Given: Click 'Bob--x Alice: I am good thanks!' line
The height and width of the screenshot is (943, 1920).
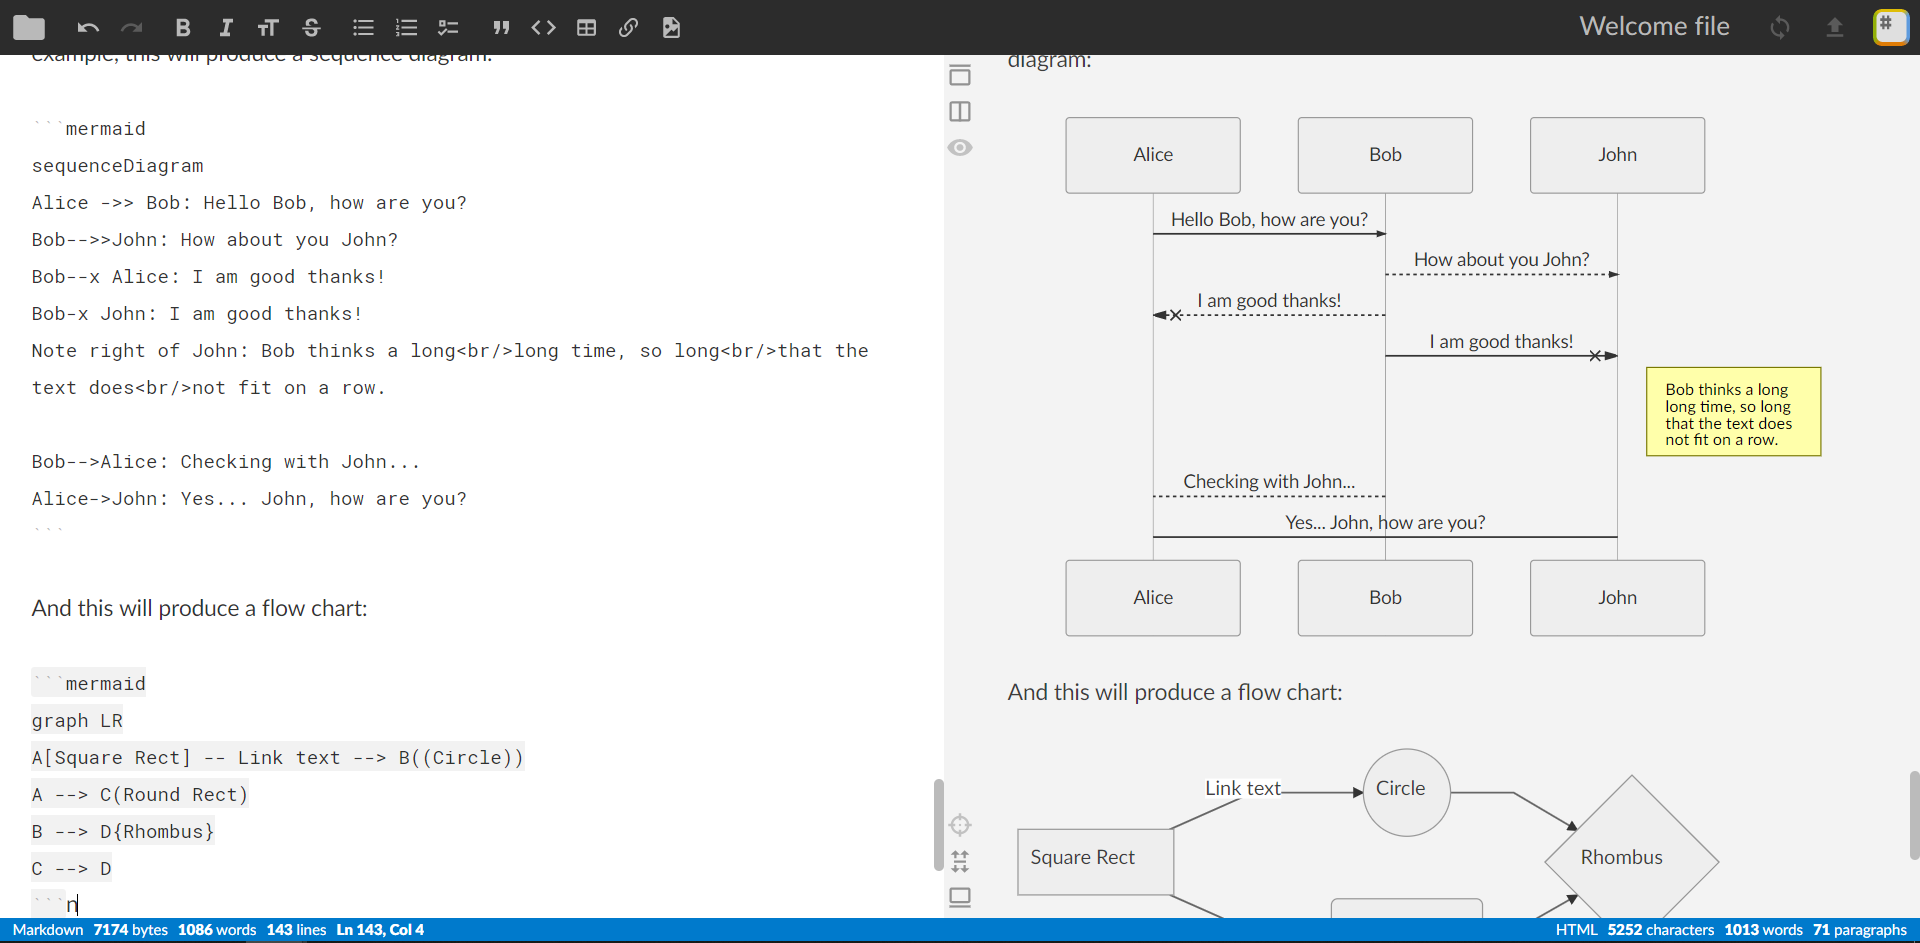Looking at the screenshot, I should 208,277.
